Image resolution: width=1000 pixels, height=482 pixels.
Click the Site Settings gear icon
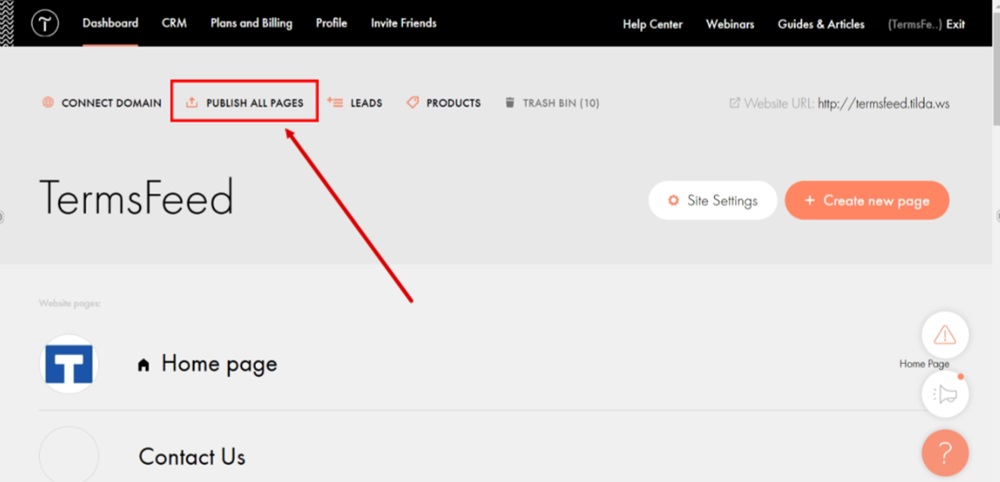tap(673, 200)
